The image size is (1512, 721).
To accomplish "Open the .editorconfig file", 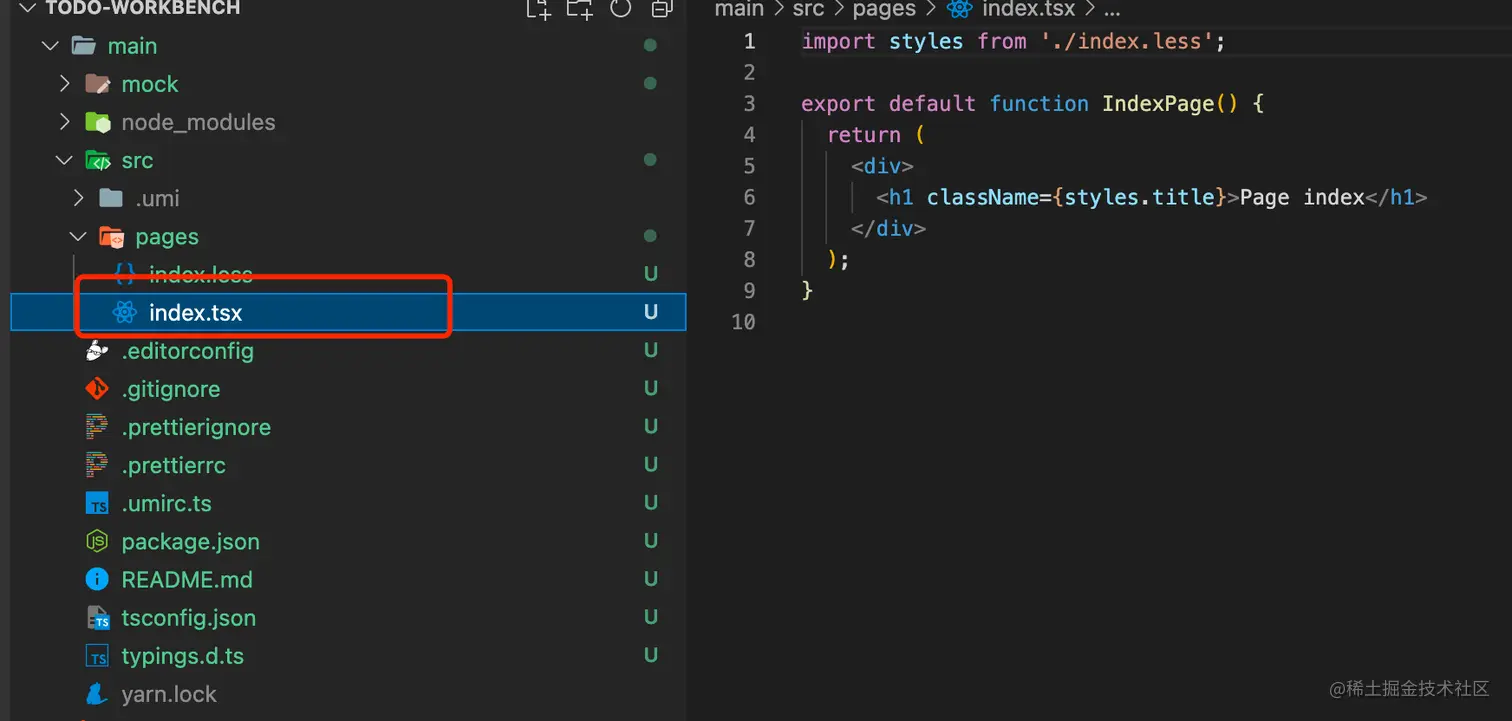I will click(x=187, y=351).
